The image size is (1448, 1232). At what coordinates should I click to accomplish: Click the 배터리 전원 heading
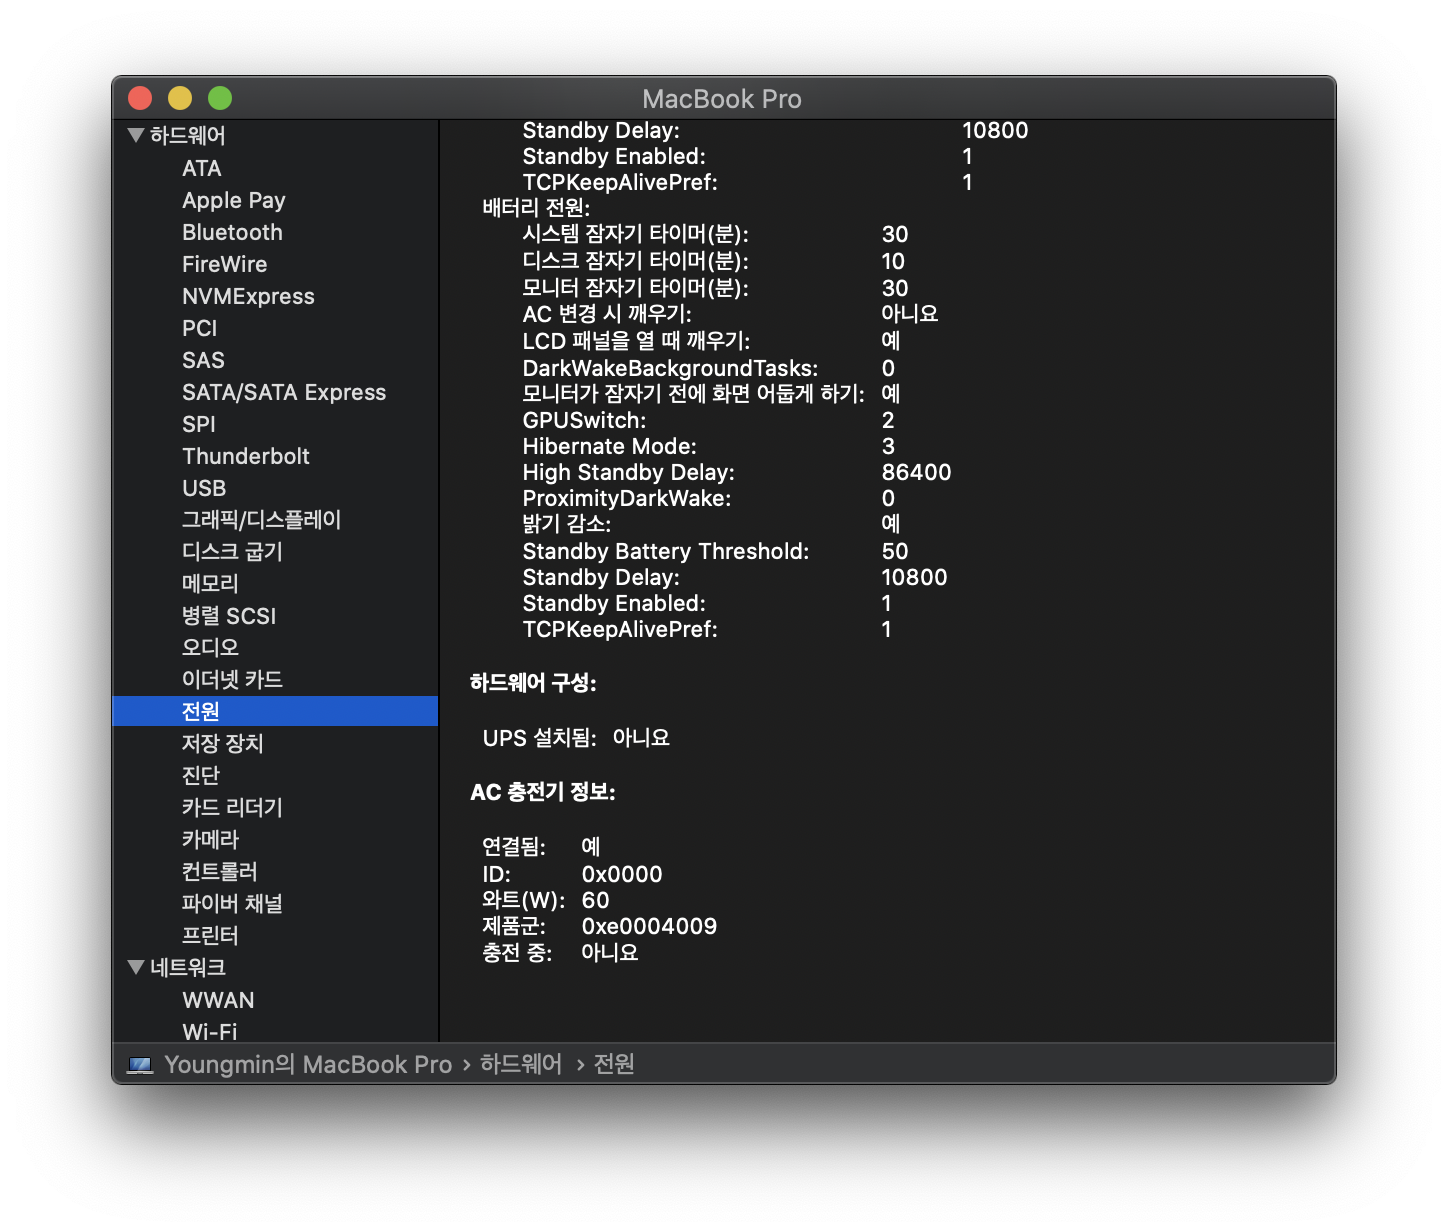[x=536, y=208]
